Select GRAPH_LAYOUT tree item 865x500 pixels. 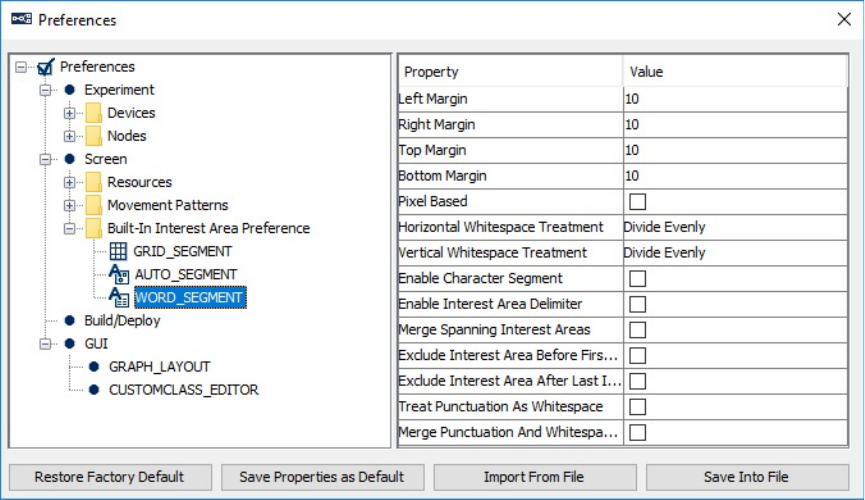click(159, 367)
